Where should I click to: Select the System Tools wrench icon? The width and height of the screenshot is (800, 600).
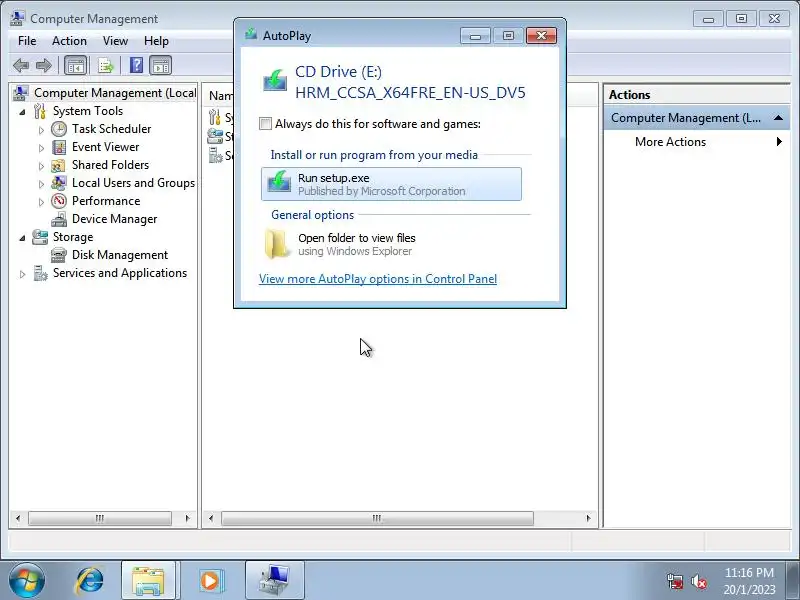coord(40,111)
